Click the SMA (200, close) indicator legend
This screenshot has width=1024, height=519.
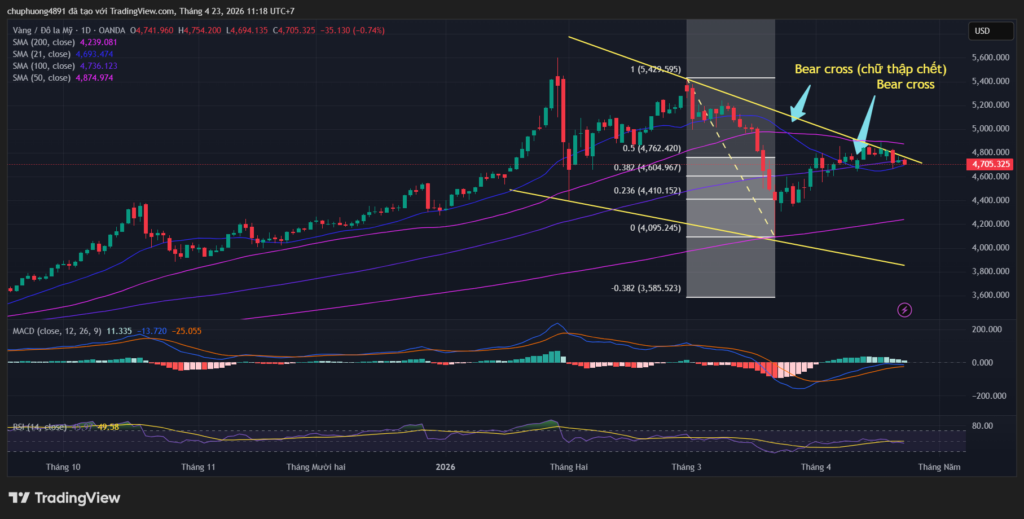coord(41,43)
